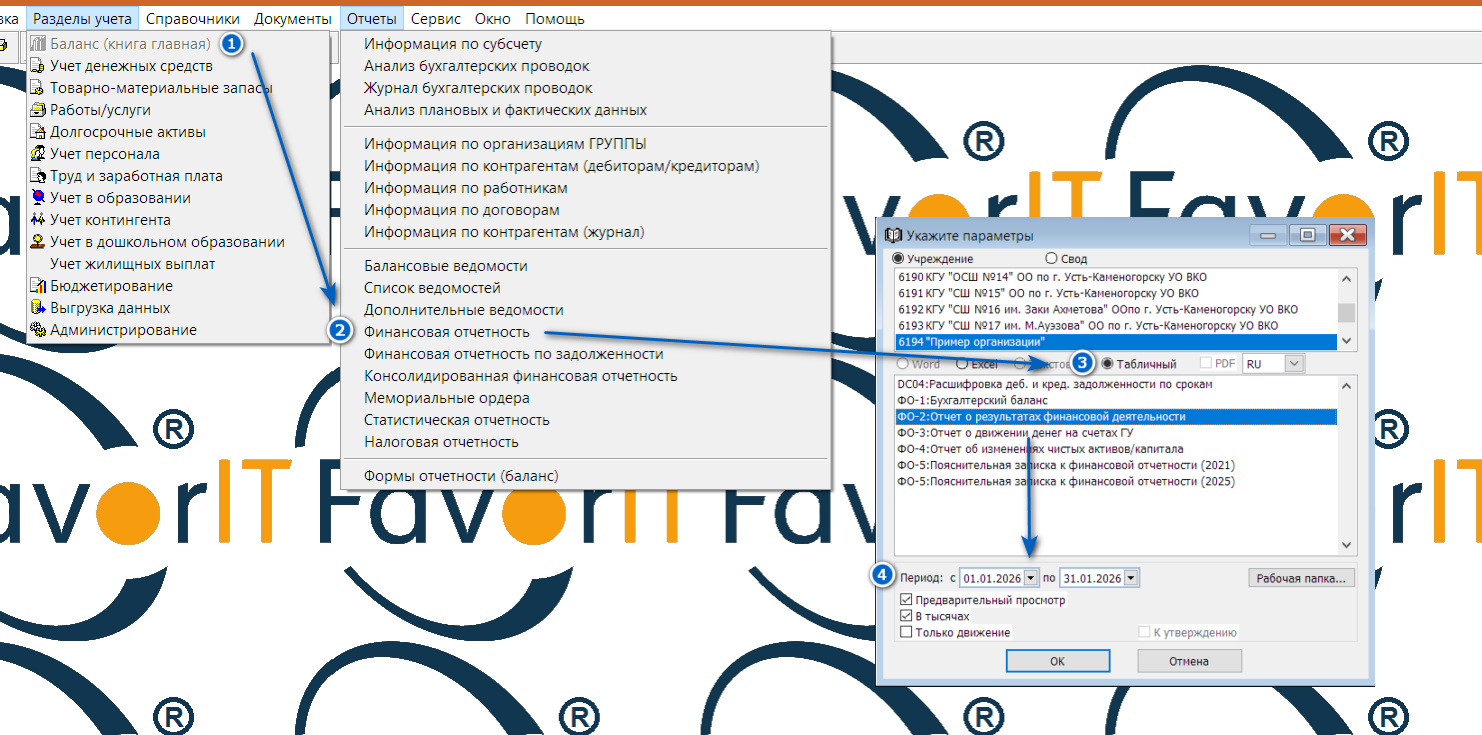Click the Учет денежных средств menu icon
The image size is (1482, 735).
pyautogui.click(x=38, y=66)
